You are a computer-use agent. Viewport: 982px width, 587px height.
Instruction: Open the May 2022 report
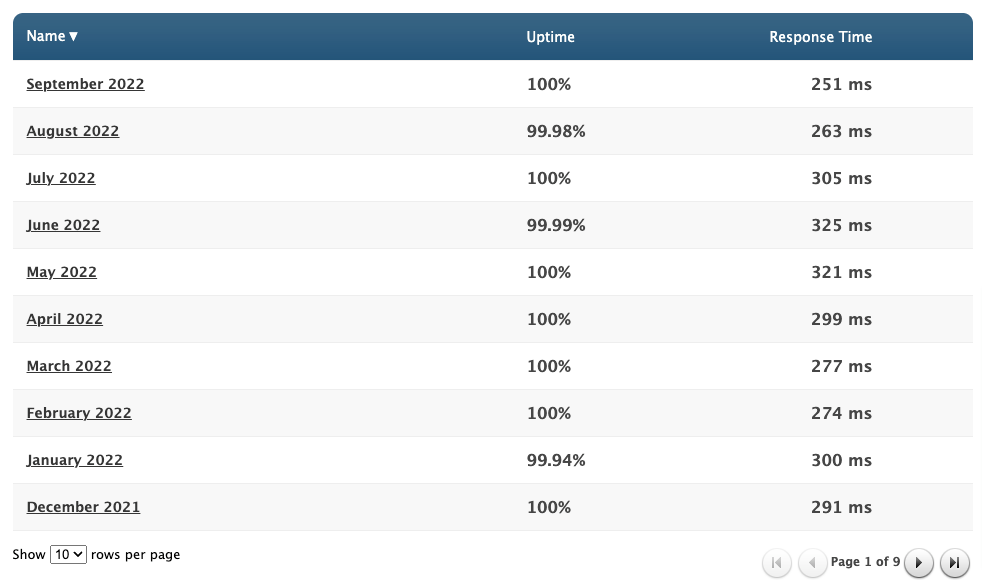coord(62,272)
